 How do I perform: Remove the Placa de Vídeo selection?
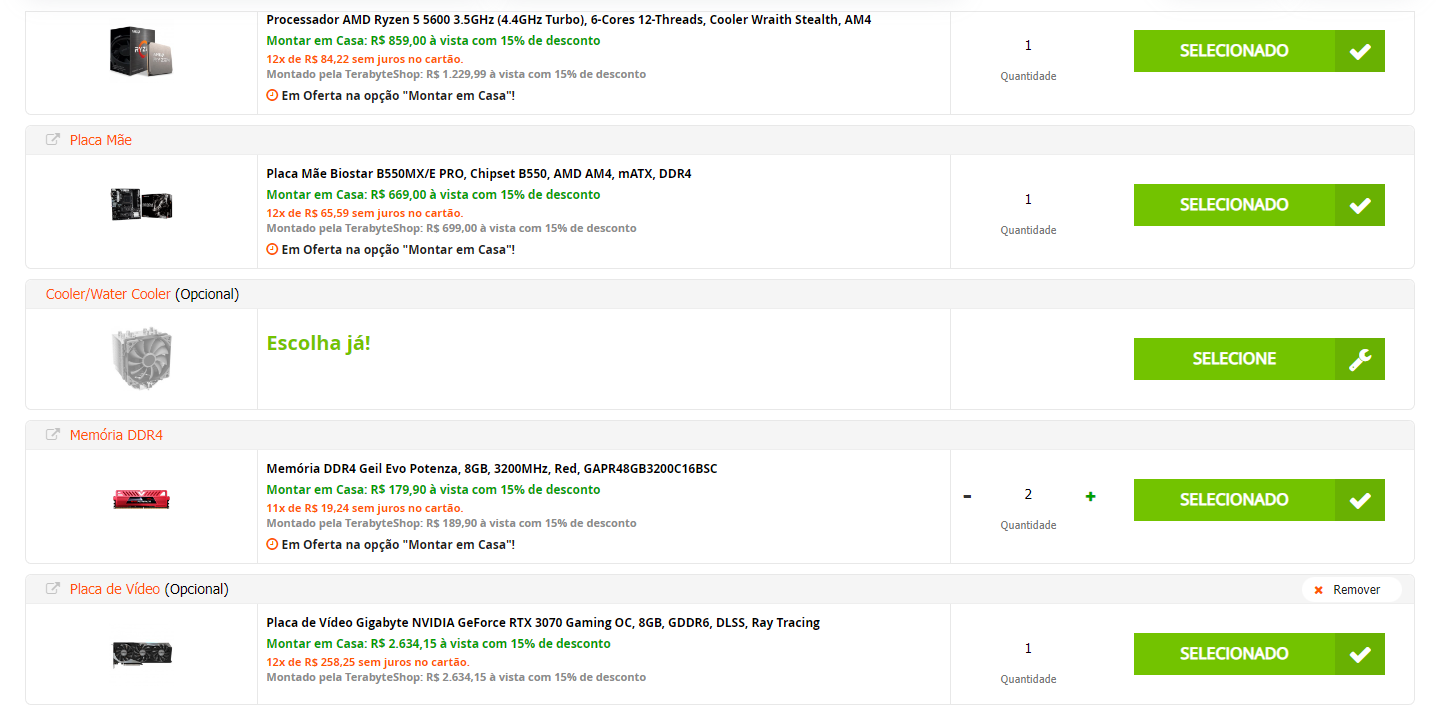tap(1351, 590)
